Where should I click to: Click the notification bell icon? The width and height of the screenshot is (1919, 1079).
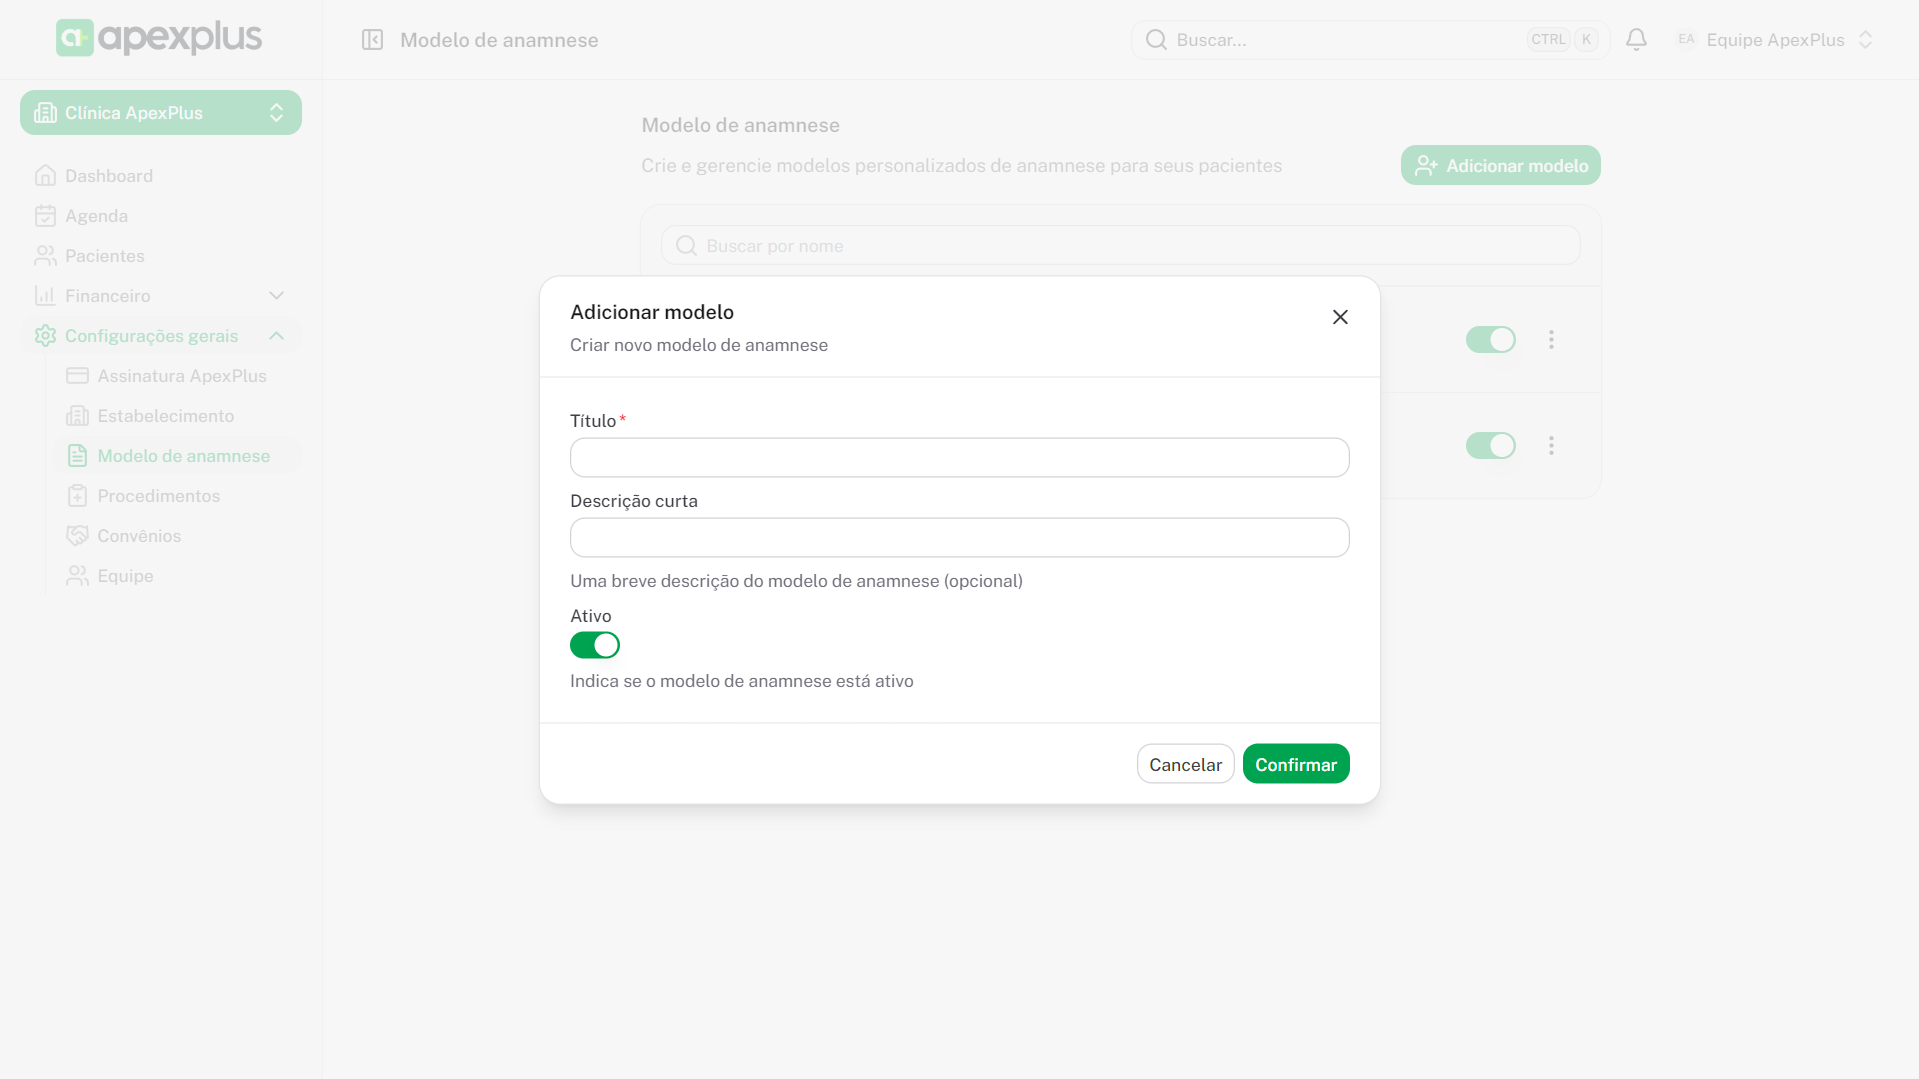1636,40
